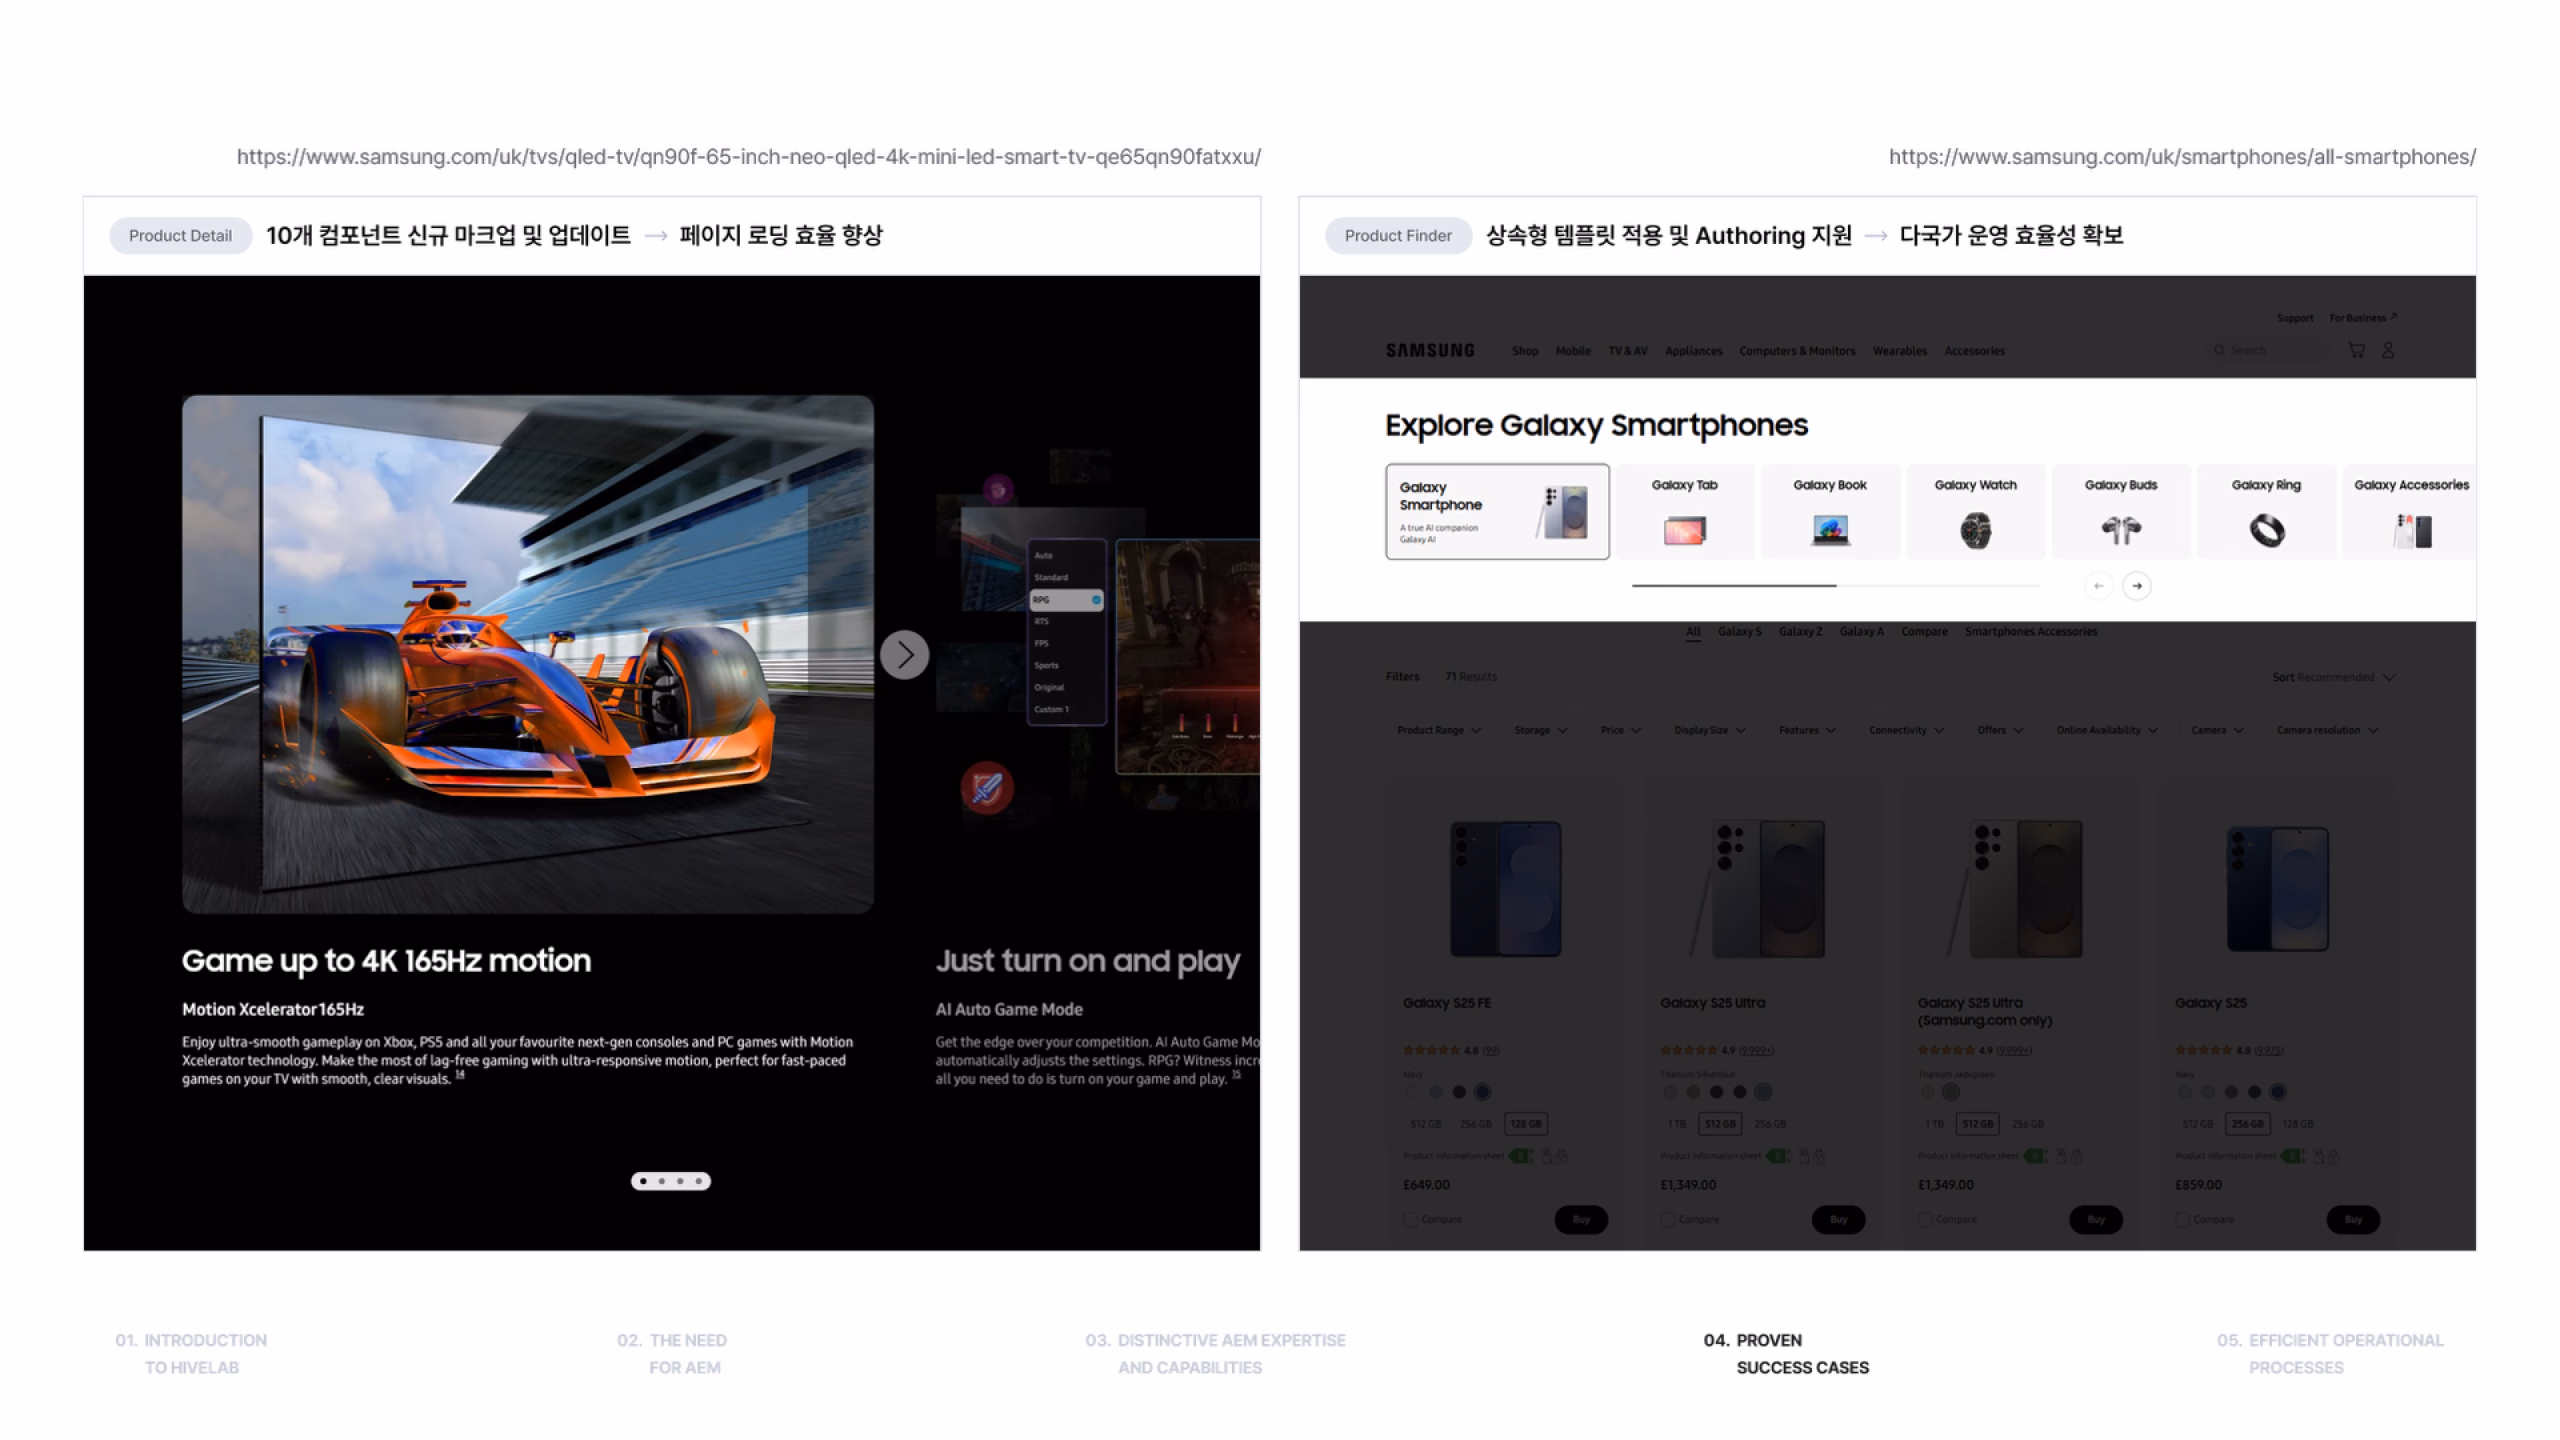2560x1440 pixels.
Task: Expand the Display Size filter dropdown
Action: (1710, 730)
